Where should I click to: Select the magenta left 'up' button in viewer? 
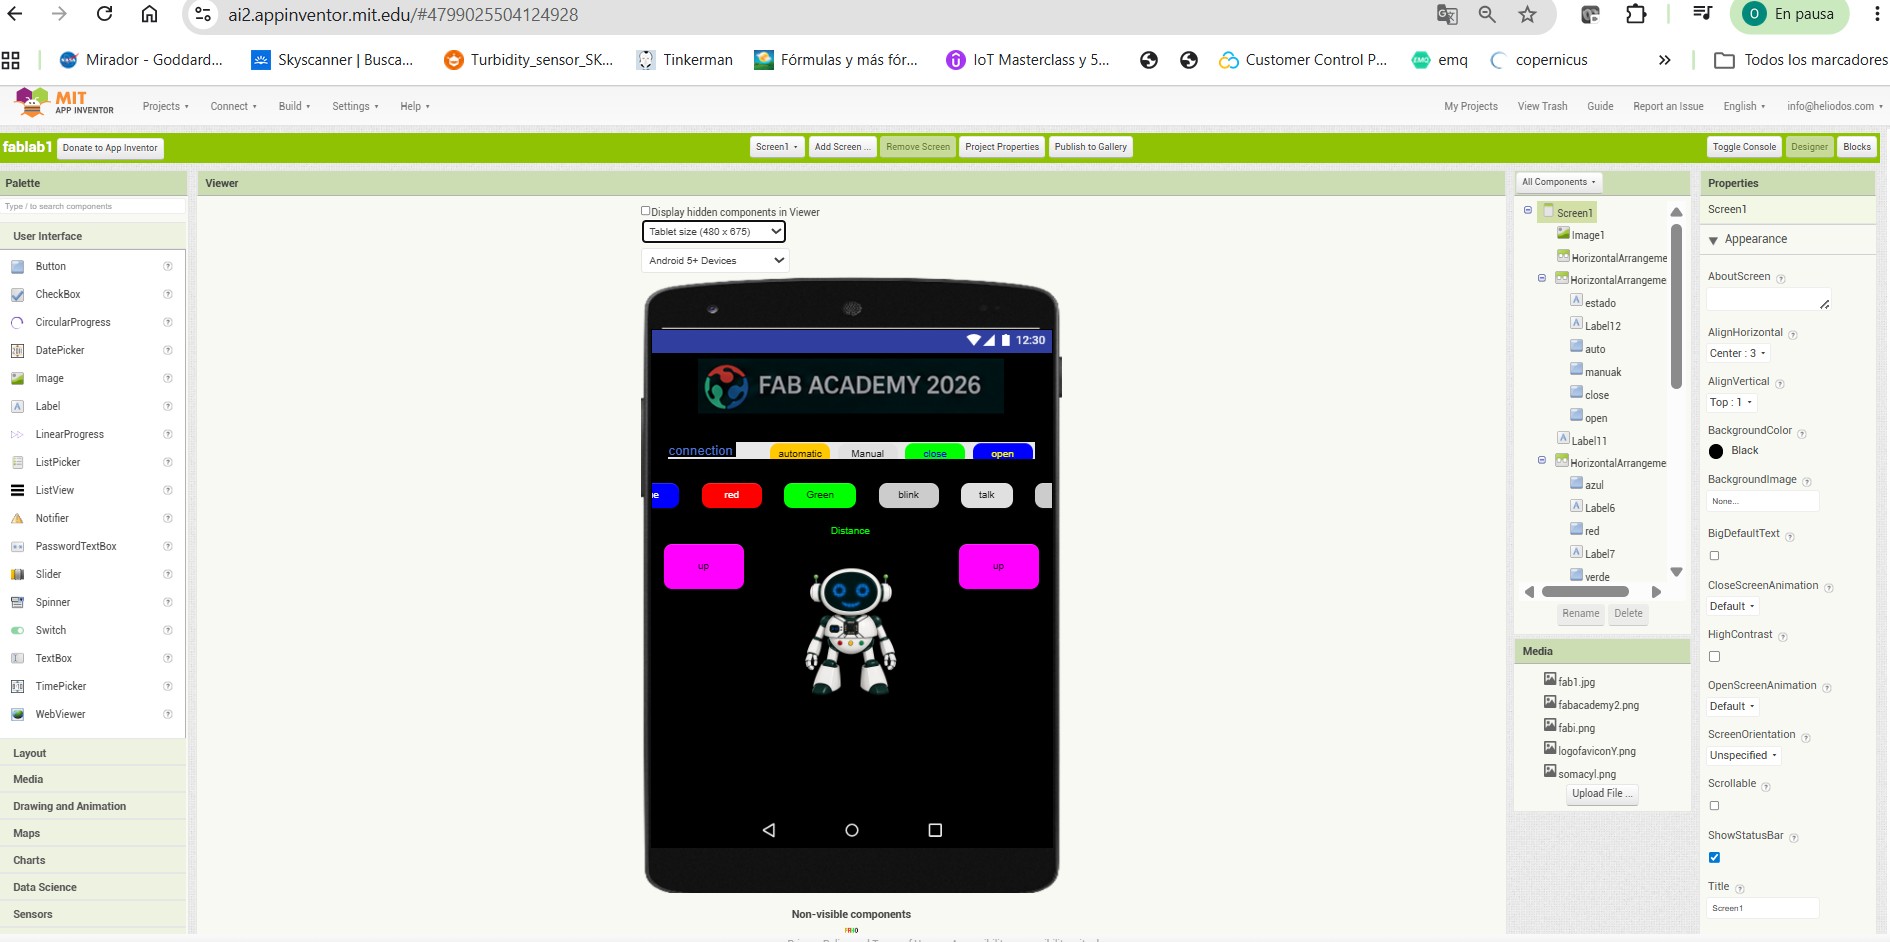704,566
